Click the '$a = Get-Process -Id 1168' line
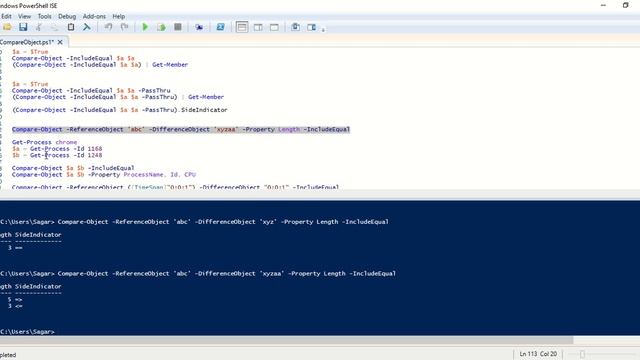 (57, 149)
